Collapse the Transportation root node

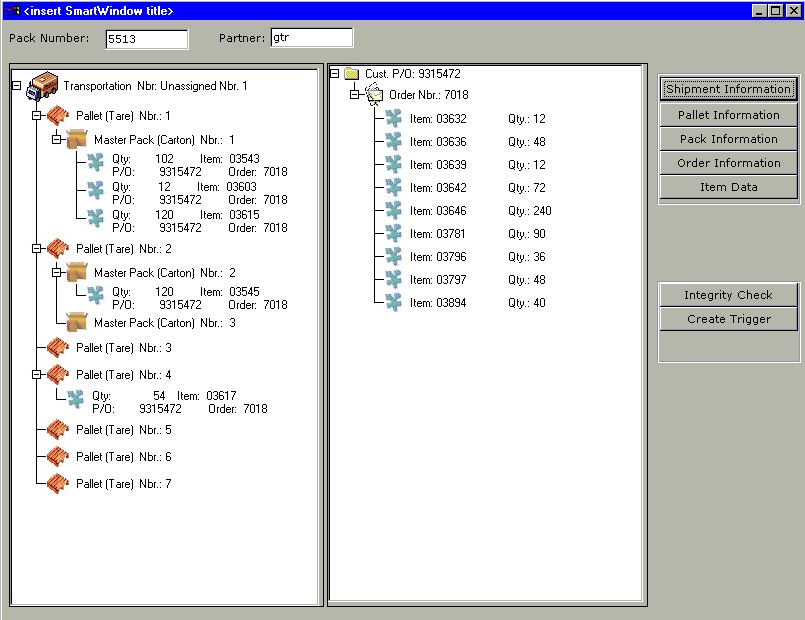coord(16,87)
